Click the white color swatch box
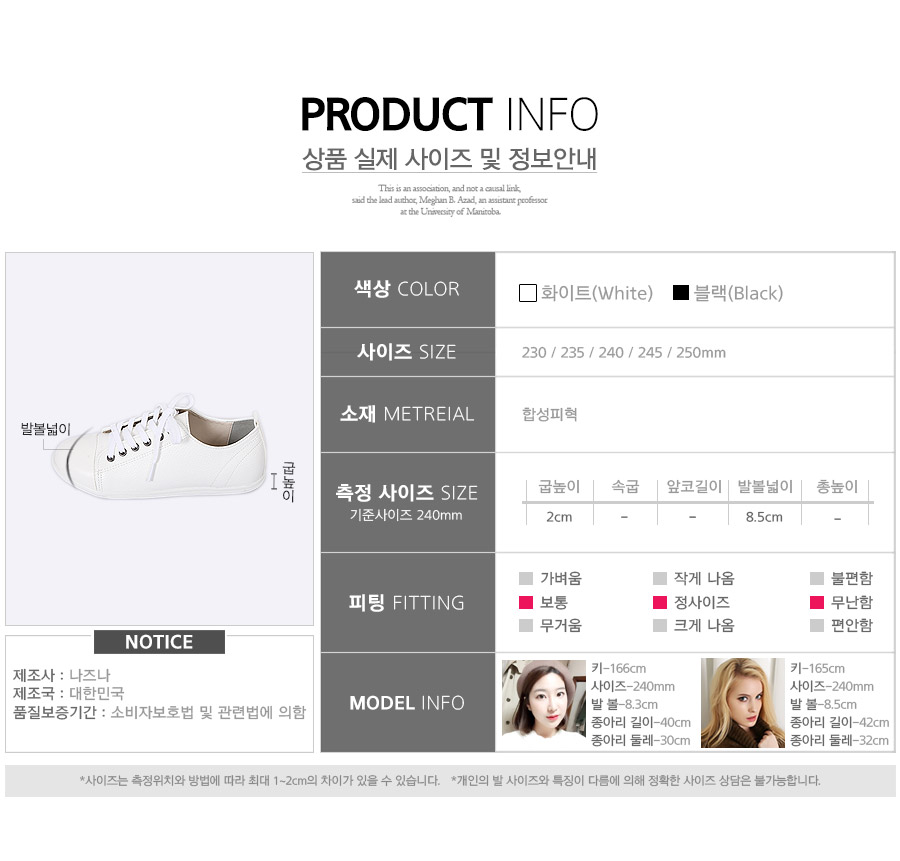The image size is (900, 861). (527, 293)
